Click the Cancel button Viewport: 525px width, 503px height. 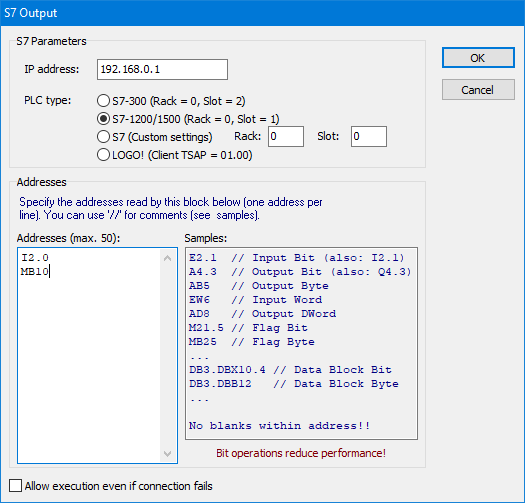[x=478, y=89]
